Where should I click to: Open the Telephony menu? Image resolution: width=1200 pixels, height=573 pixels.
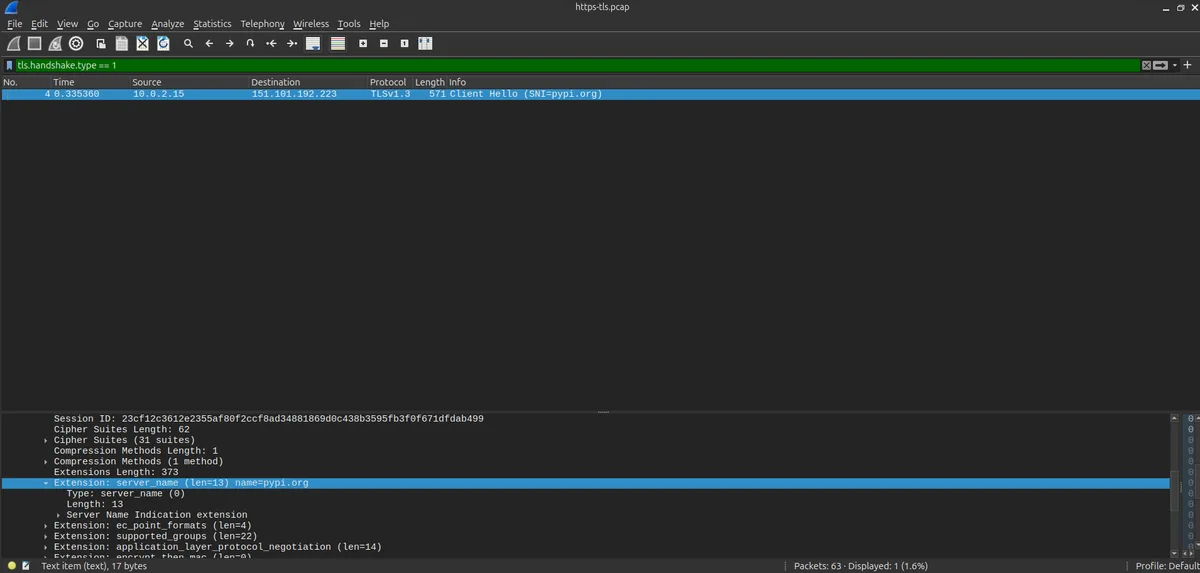pyautogui.click(x=262, y=24)
